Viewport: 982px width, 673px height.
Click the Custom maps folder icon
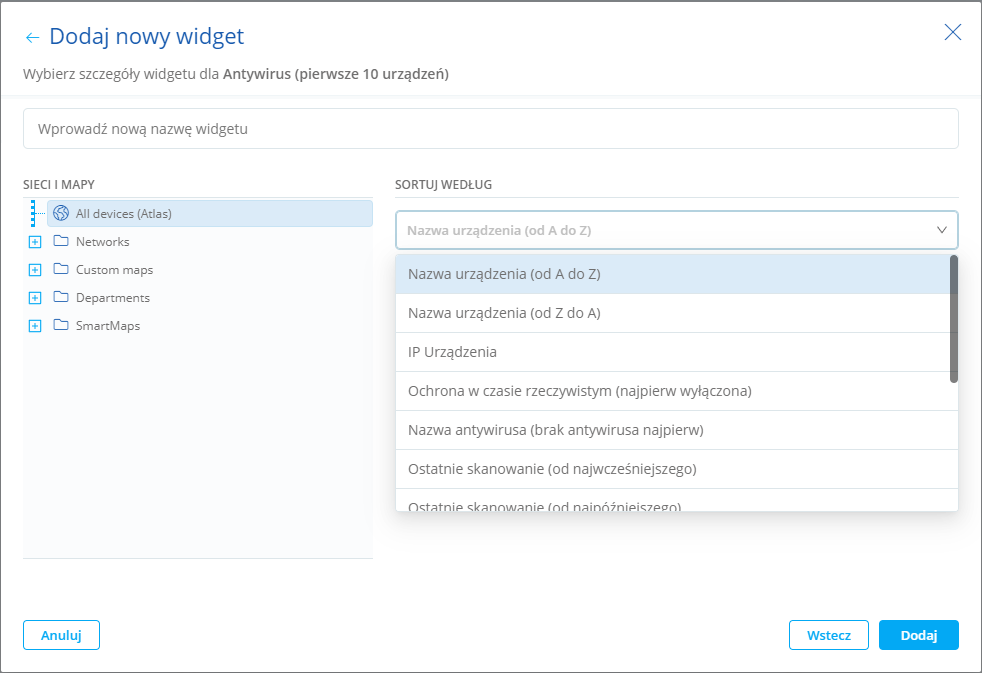(61, 269)
